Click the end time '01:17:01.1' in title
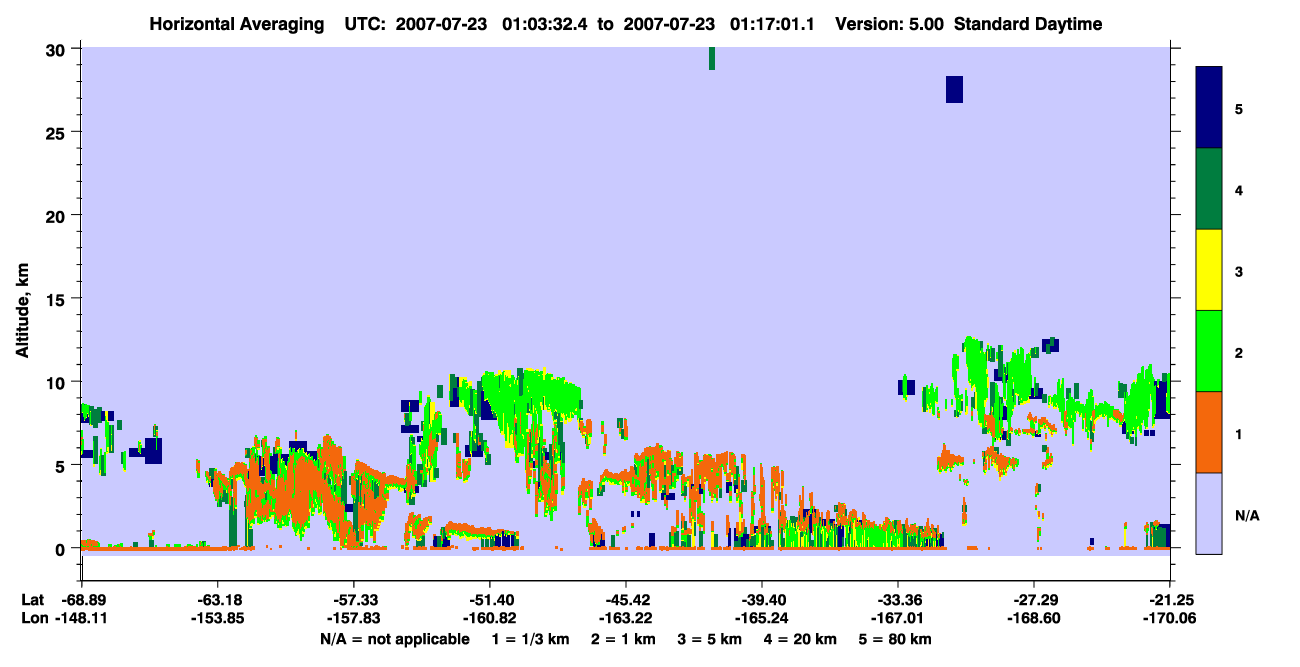The height and width of the screenshot is (667, 1300). coord(770,24)
